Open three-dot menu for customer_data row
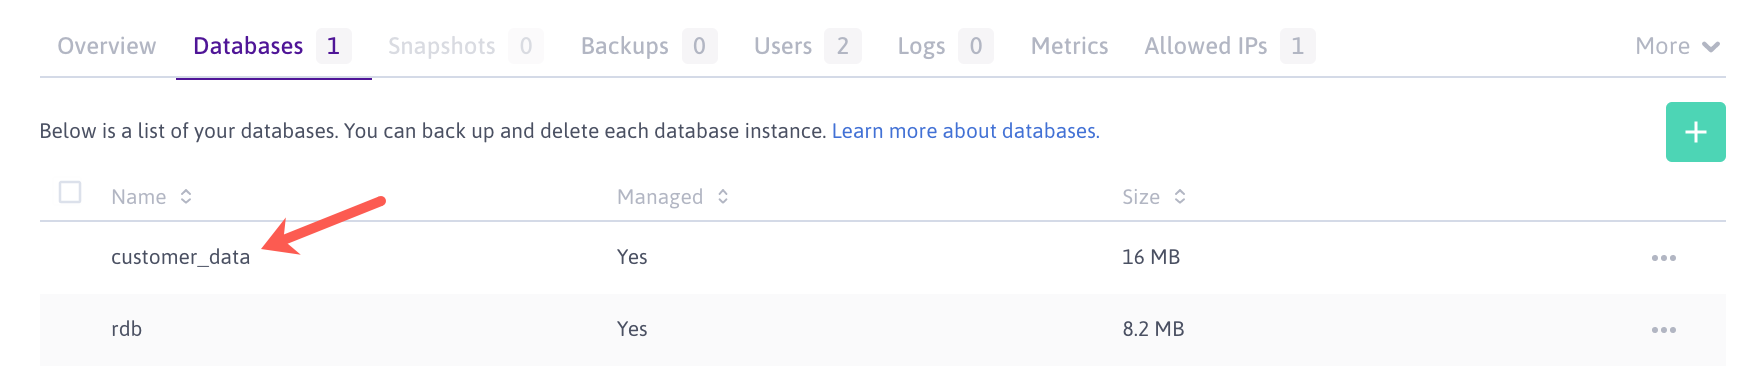The width and height of the screenshot is (1756, 392). click(1664, 258)
